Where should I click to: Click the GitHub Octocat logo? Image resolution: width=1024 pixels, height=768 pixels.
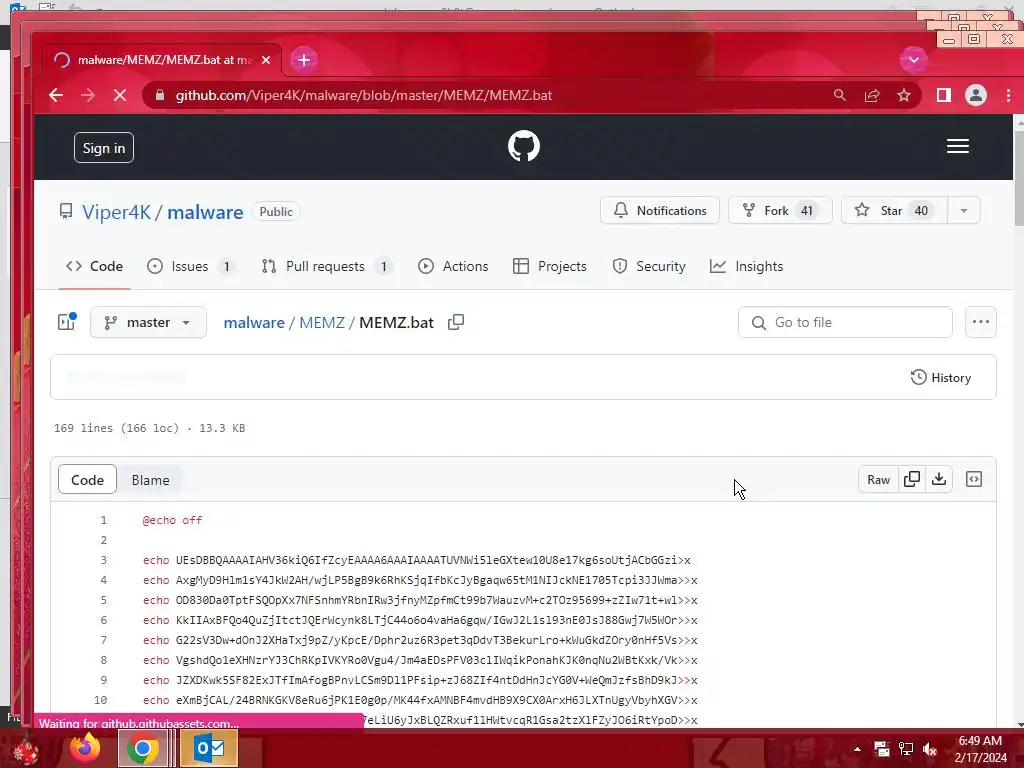[524, 146]
